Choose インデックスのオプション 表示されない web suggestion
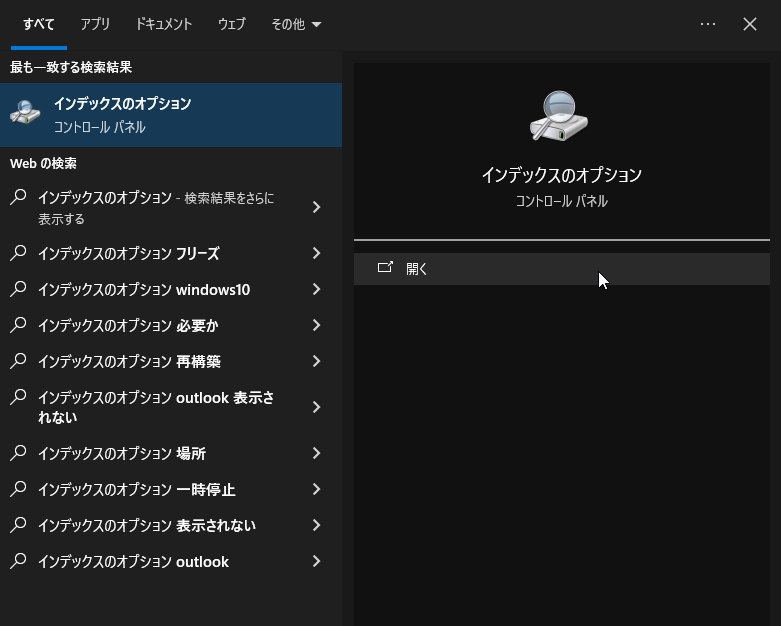This screenshot has height=626, width=781. (147, 526)
